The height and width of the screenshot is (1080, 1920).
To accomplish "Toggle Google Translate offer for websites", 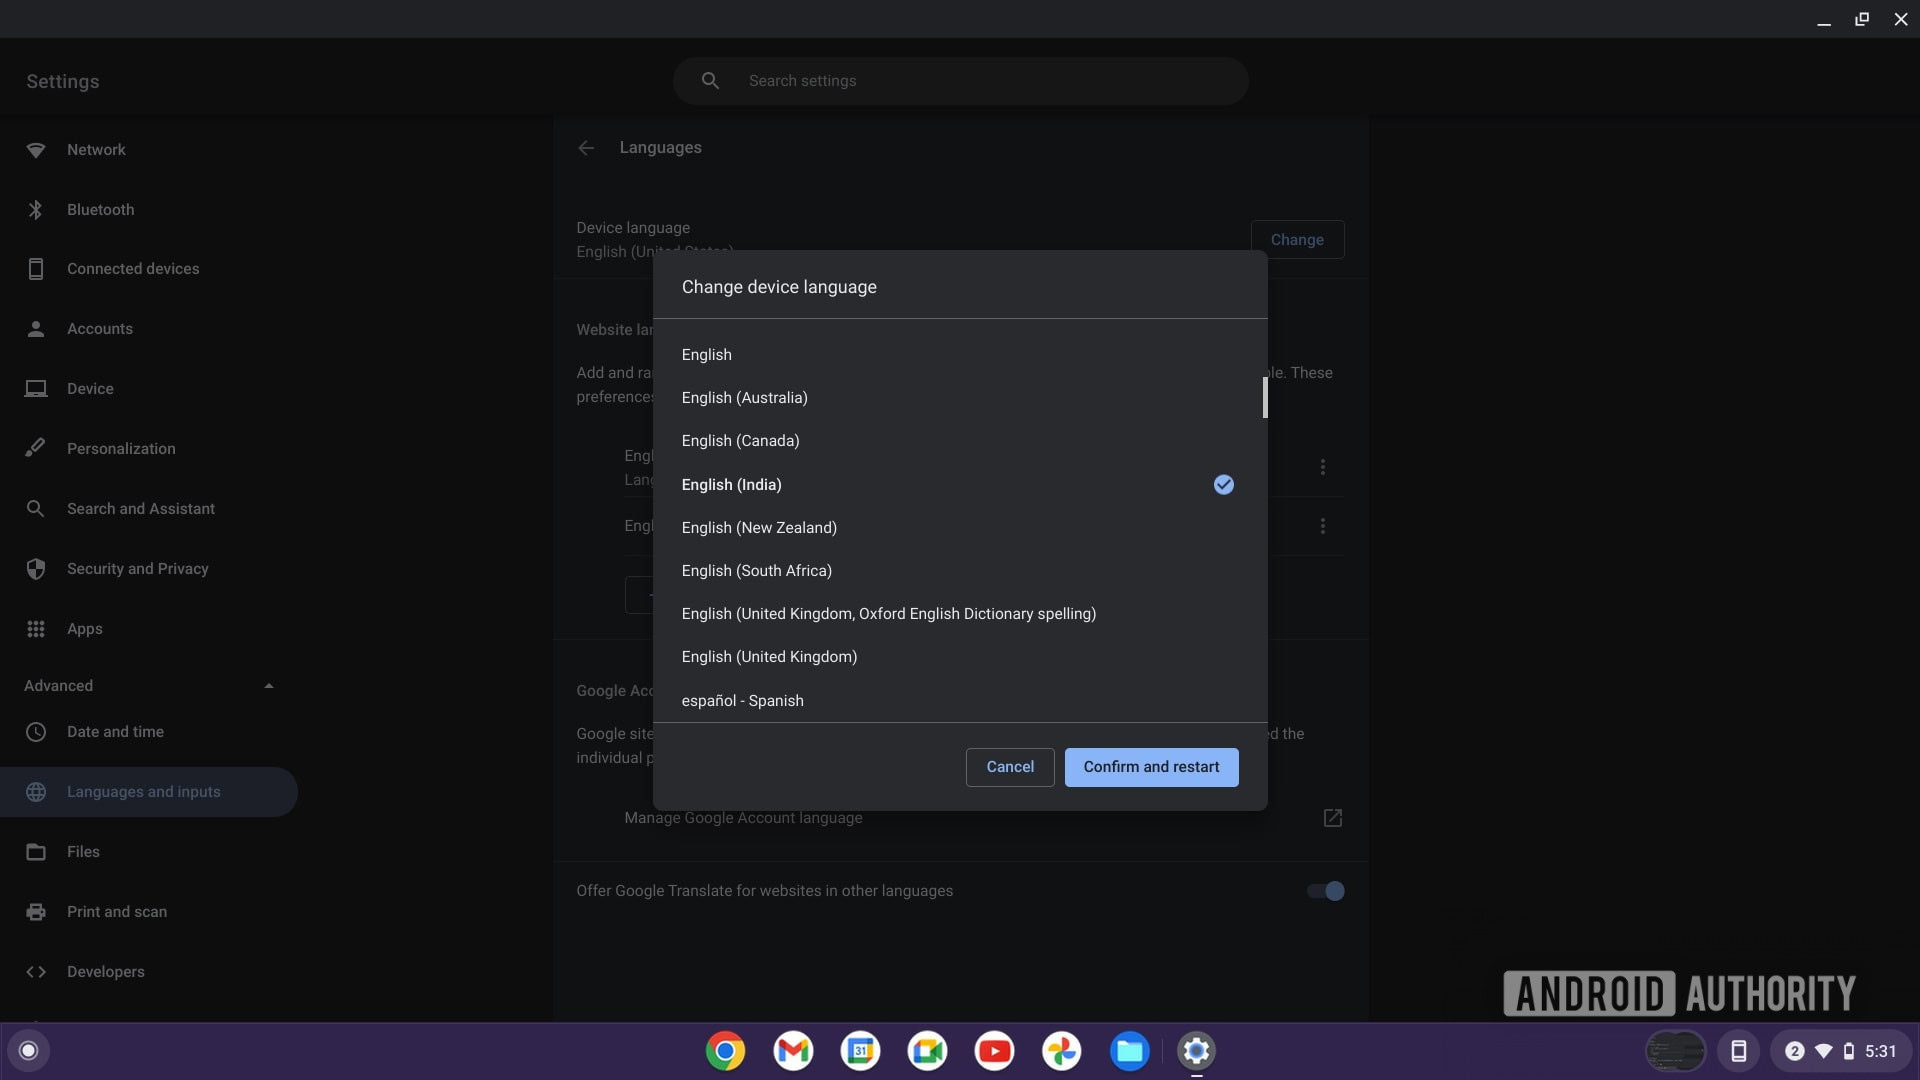I will pyautogui.click(x=1325, y=890).
